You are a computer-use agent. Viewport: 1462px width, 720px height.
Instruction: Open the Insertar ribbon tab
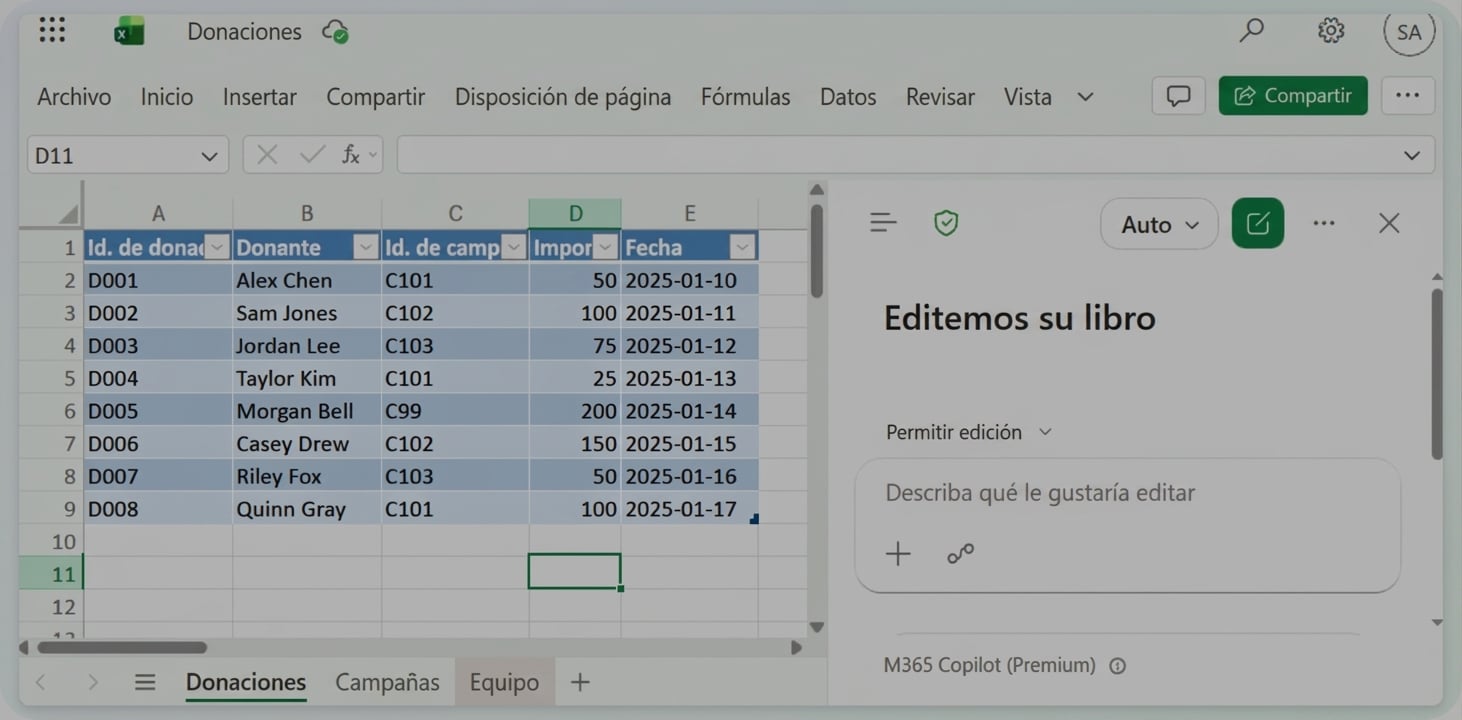coord(260,97)
